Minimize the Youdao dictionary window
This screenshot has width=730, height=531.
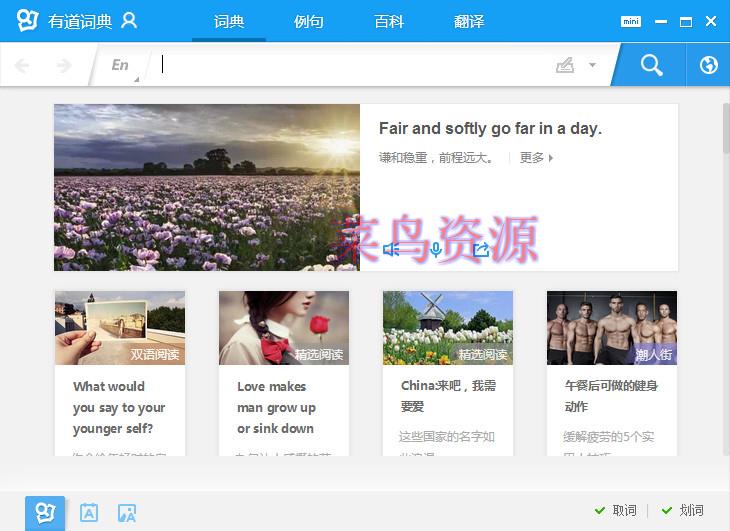661,21
